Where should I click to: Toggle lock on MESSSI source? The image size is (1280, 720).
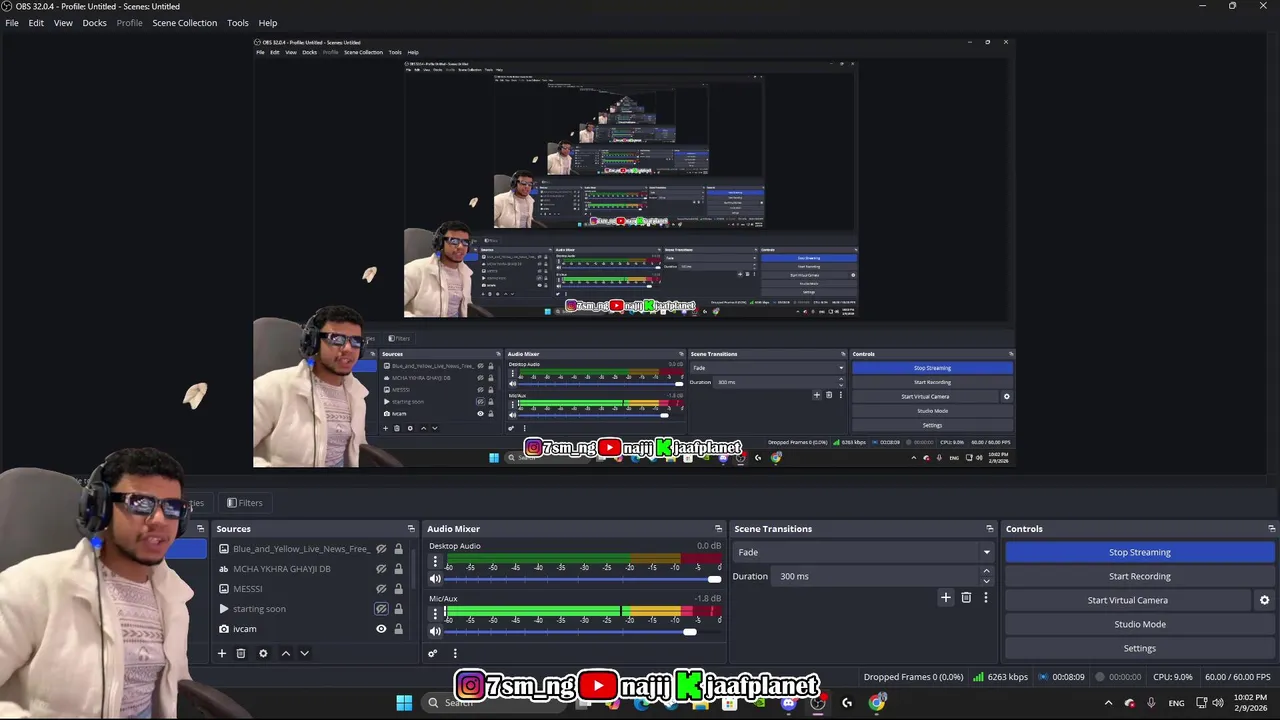(398, 589)
